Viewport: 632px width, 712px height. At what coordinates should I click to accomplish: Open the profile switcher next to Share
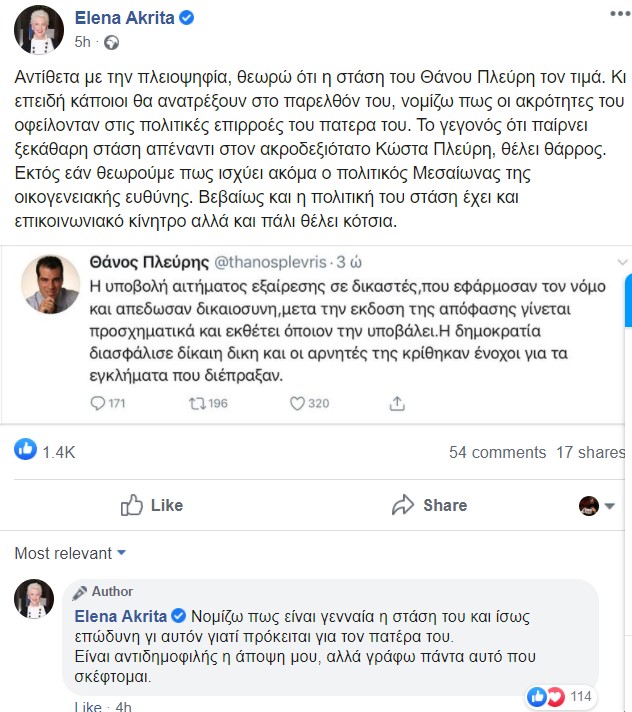click(596, 505)
